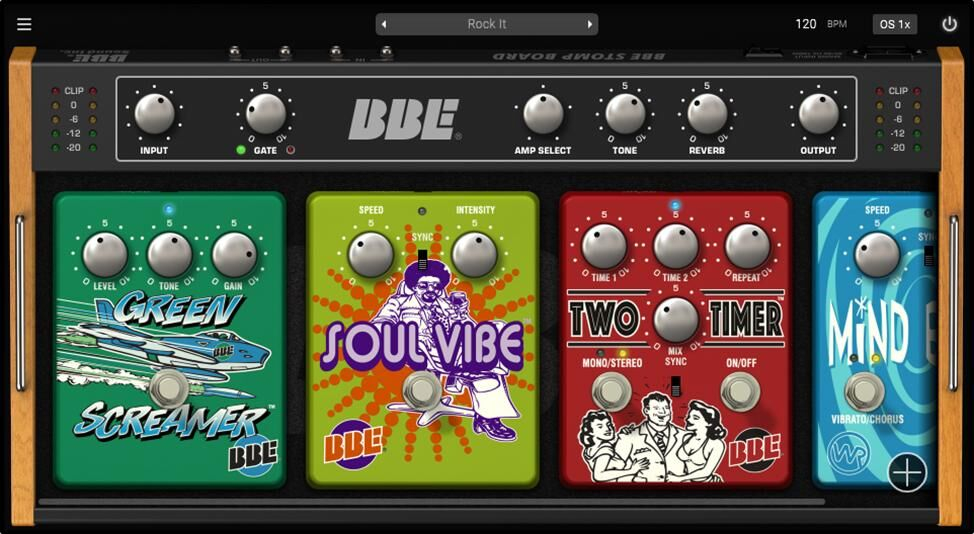Open the hamburger menu

(24, 24)
